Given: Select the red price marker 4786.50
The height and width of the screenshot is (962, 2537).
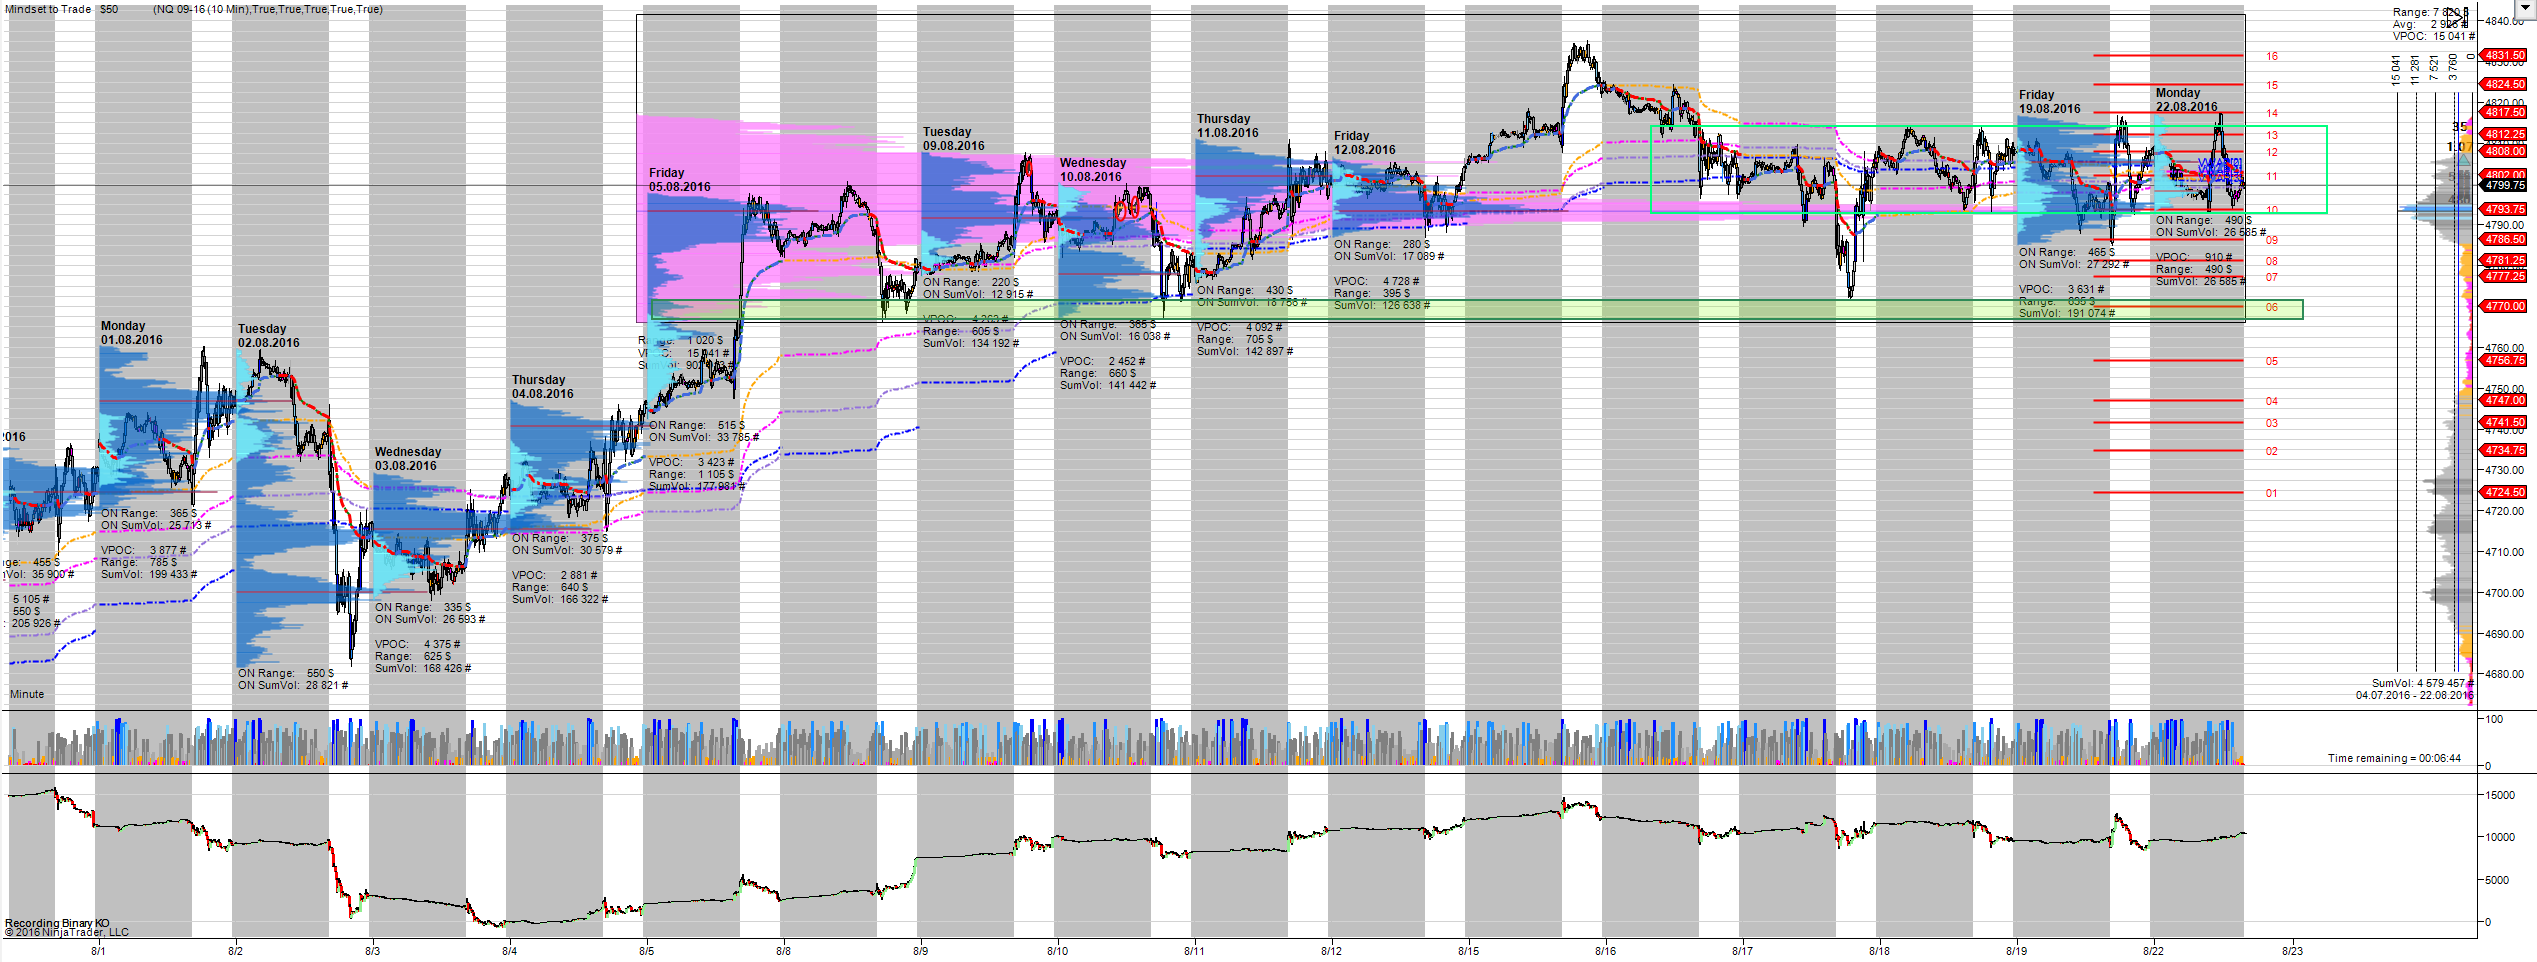Looking at the screenshot, I should (x=2505, y=239).
